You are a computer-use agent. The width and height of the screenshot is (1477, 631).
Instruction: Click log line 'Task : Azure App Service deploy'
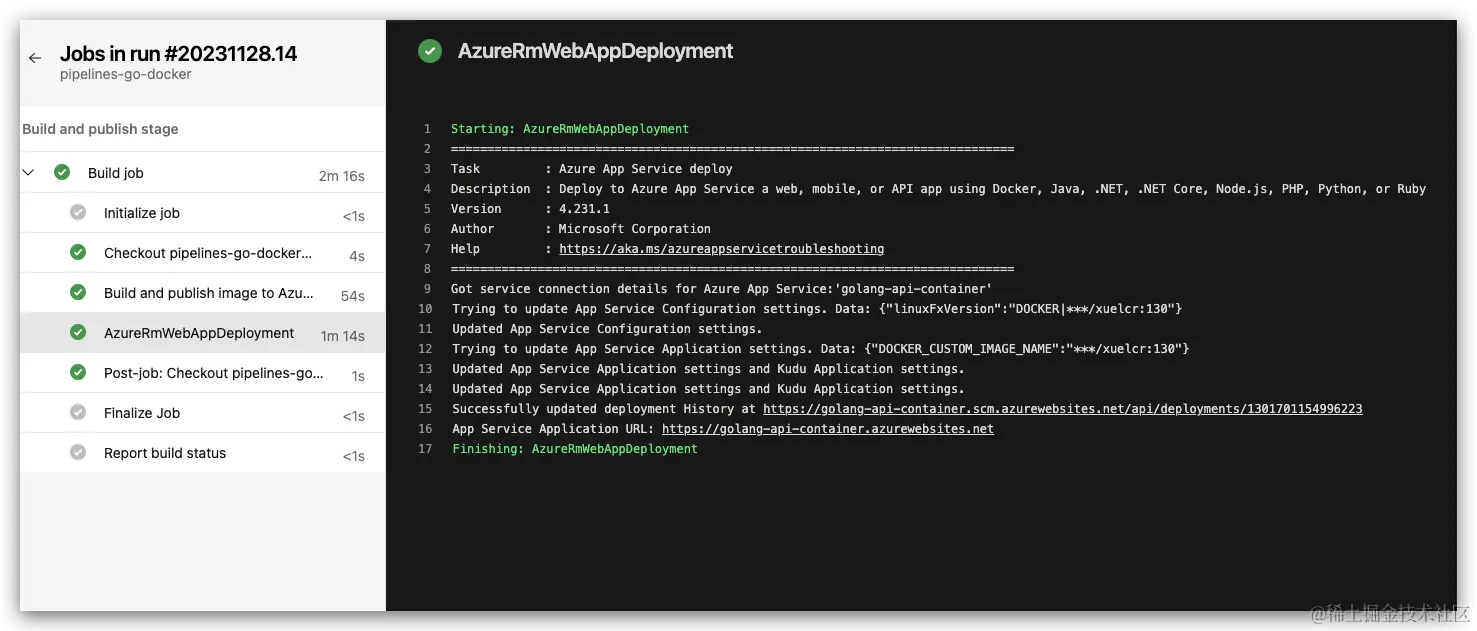point(592,169)
